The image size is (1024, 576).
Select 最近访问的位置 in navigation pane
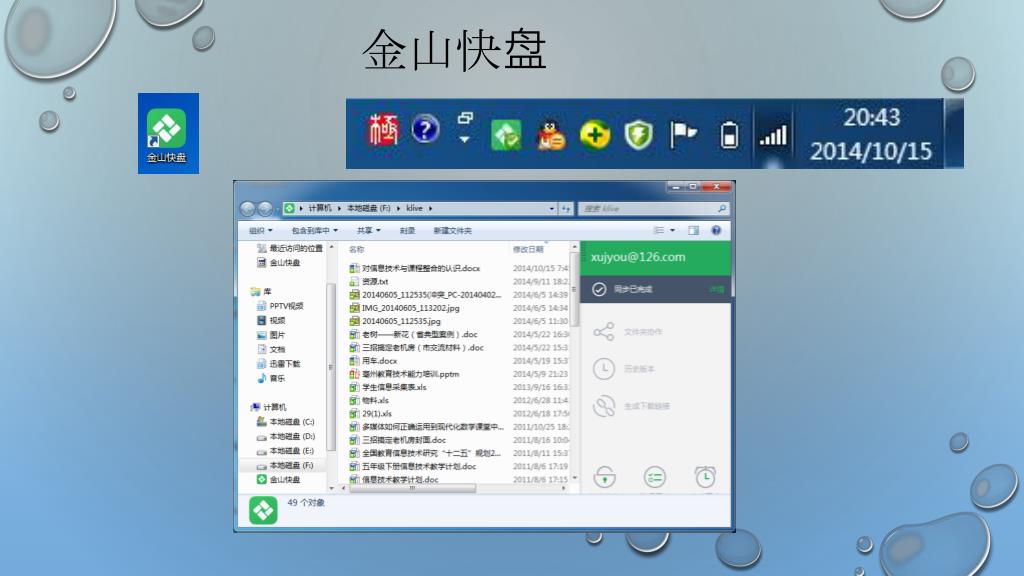289,248
